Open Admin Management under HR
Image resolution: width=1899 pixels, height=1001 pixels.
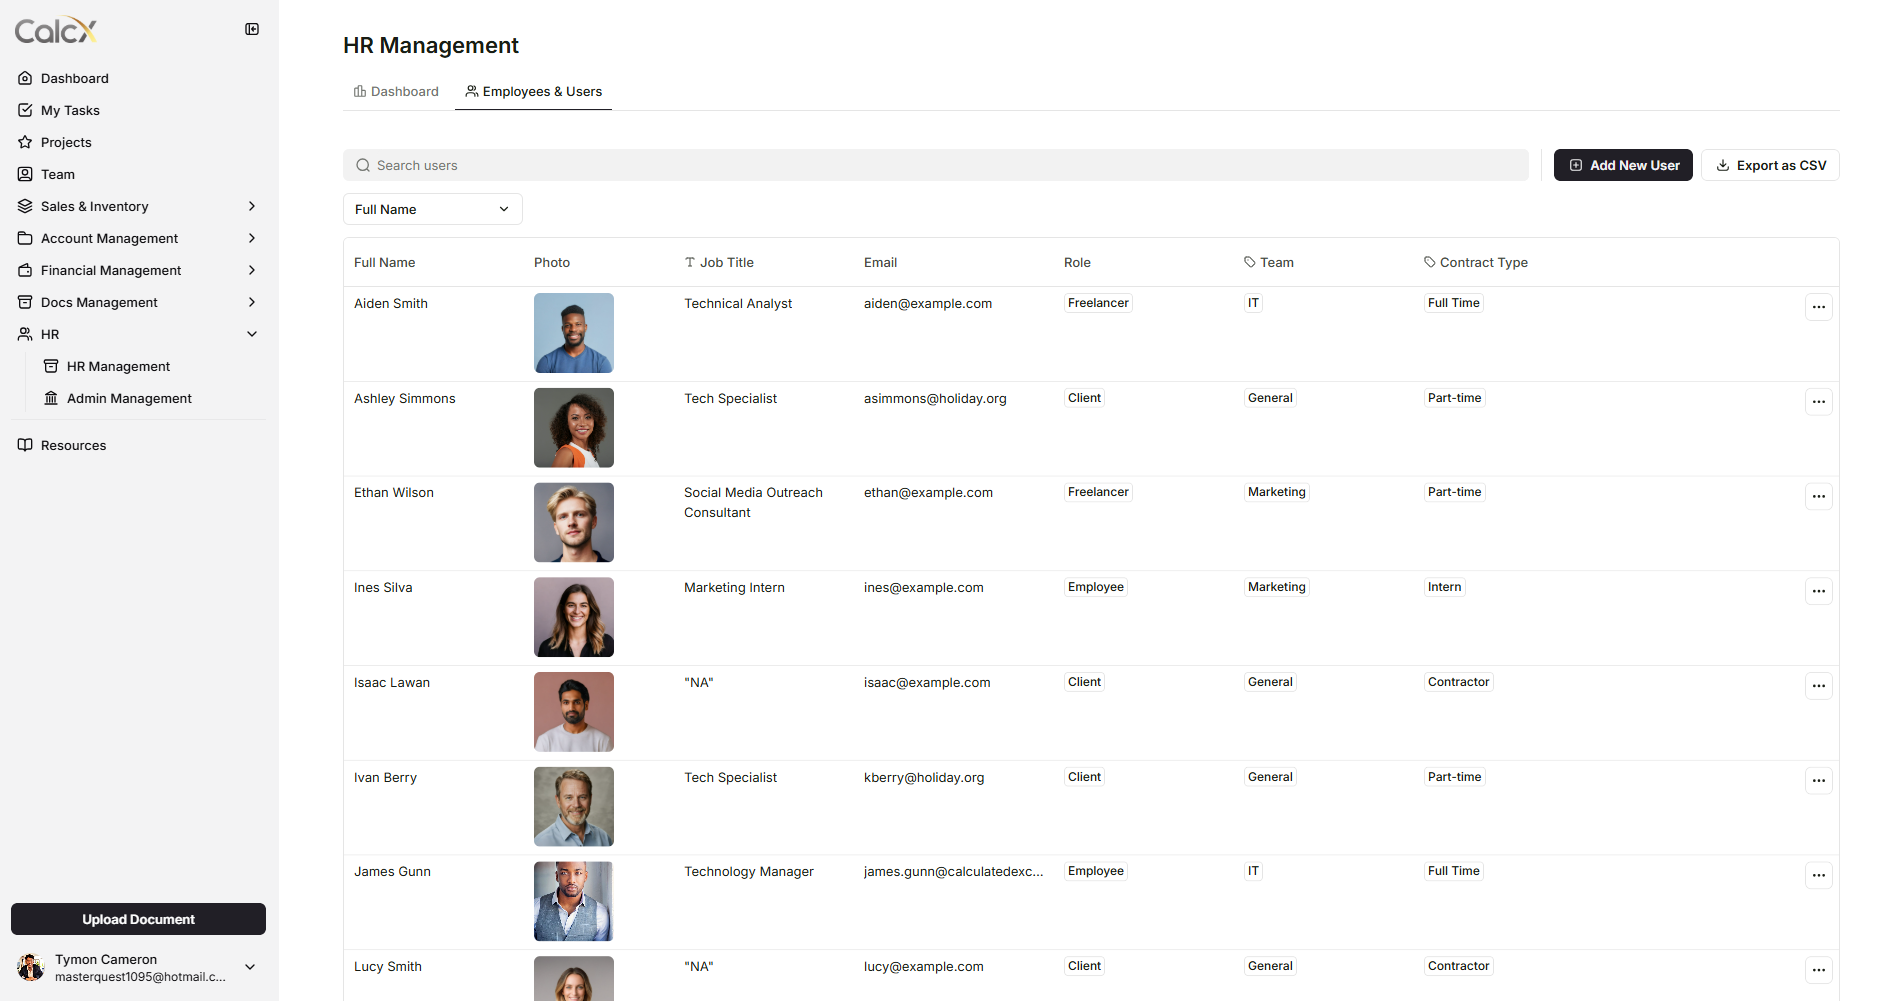[x=128, y=398]
